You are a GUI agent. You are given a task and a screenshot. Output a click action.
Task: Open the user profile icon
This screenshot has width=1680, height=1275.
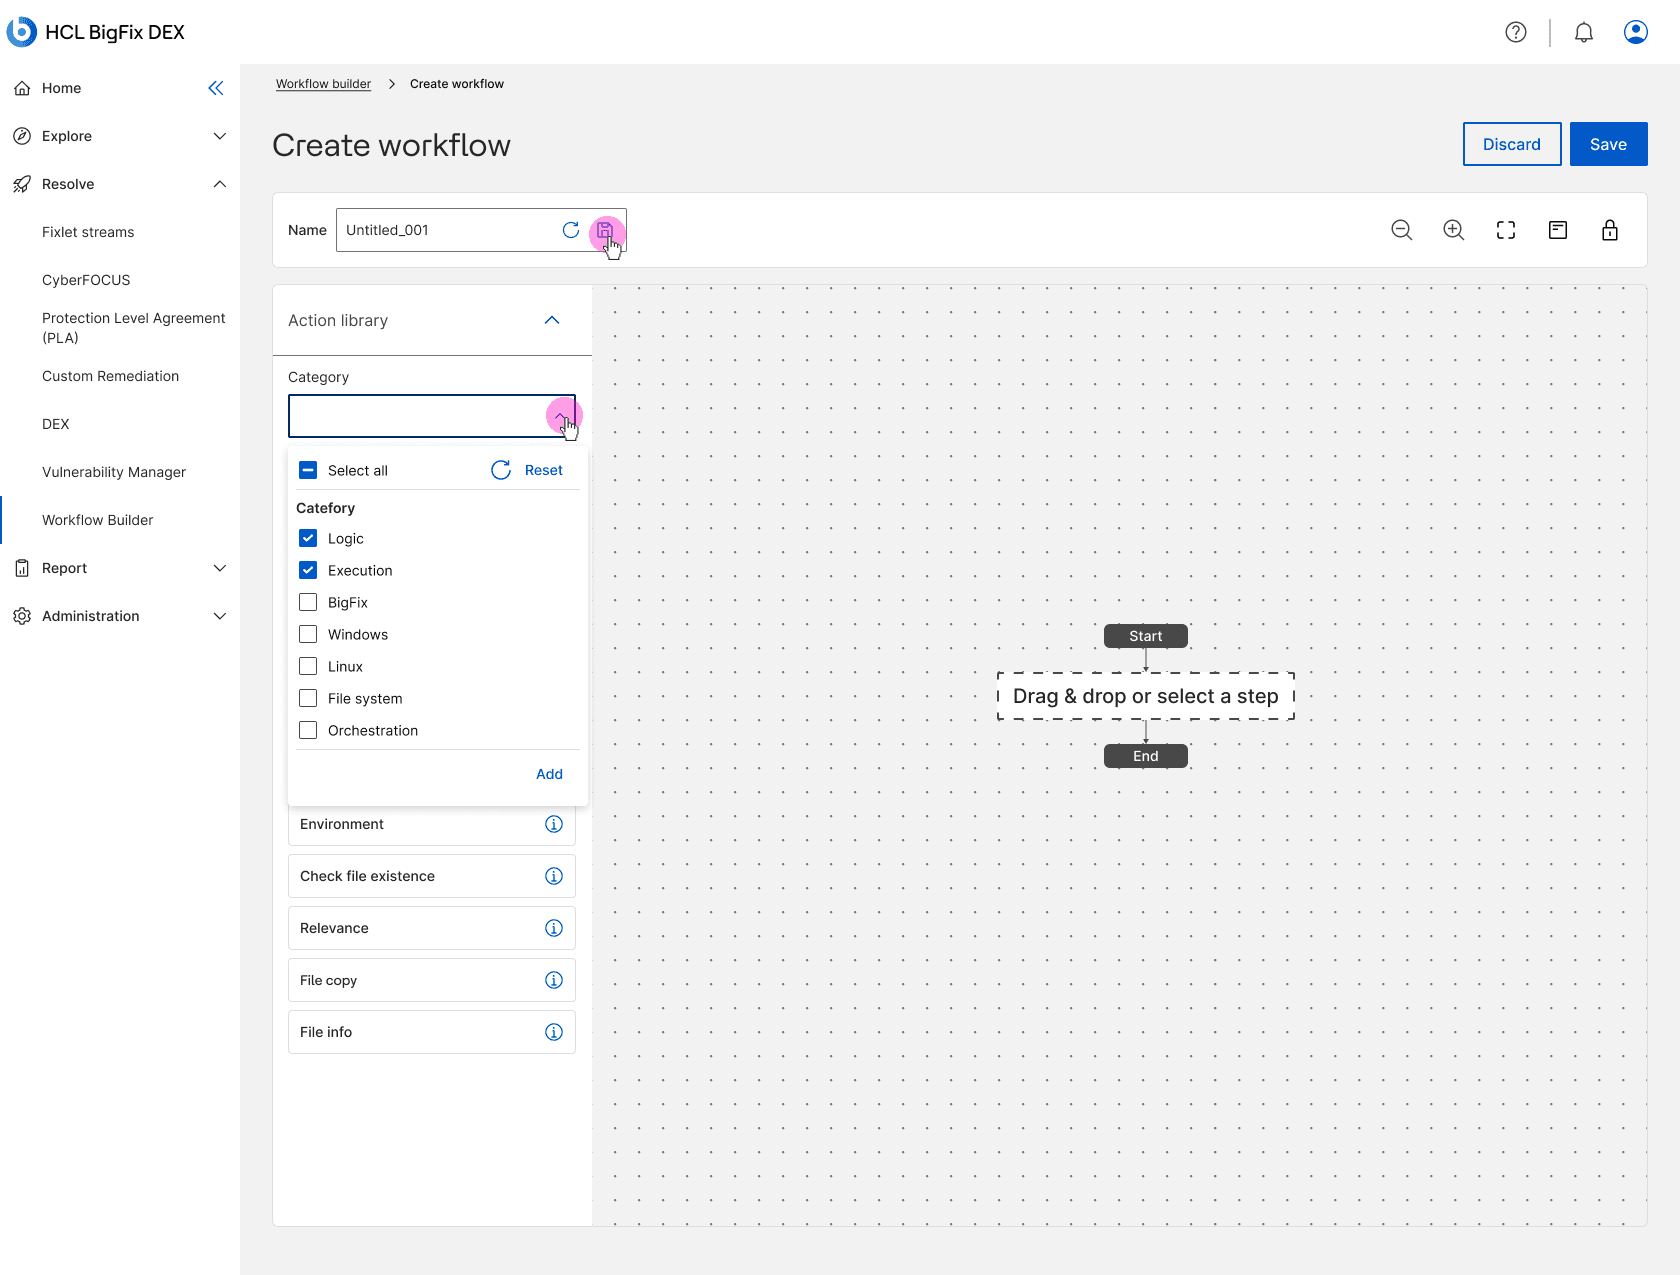pos(1636,32)
